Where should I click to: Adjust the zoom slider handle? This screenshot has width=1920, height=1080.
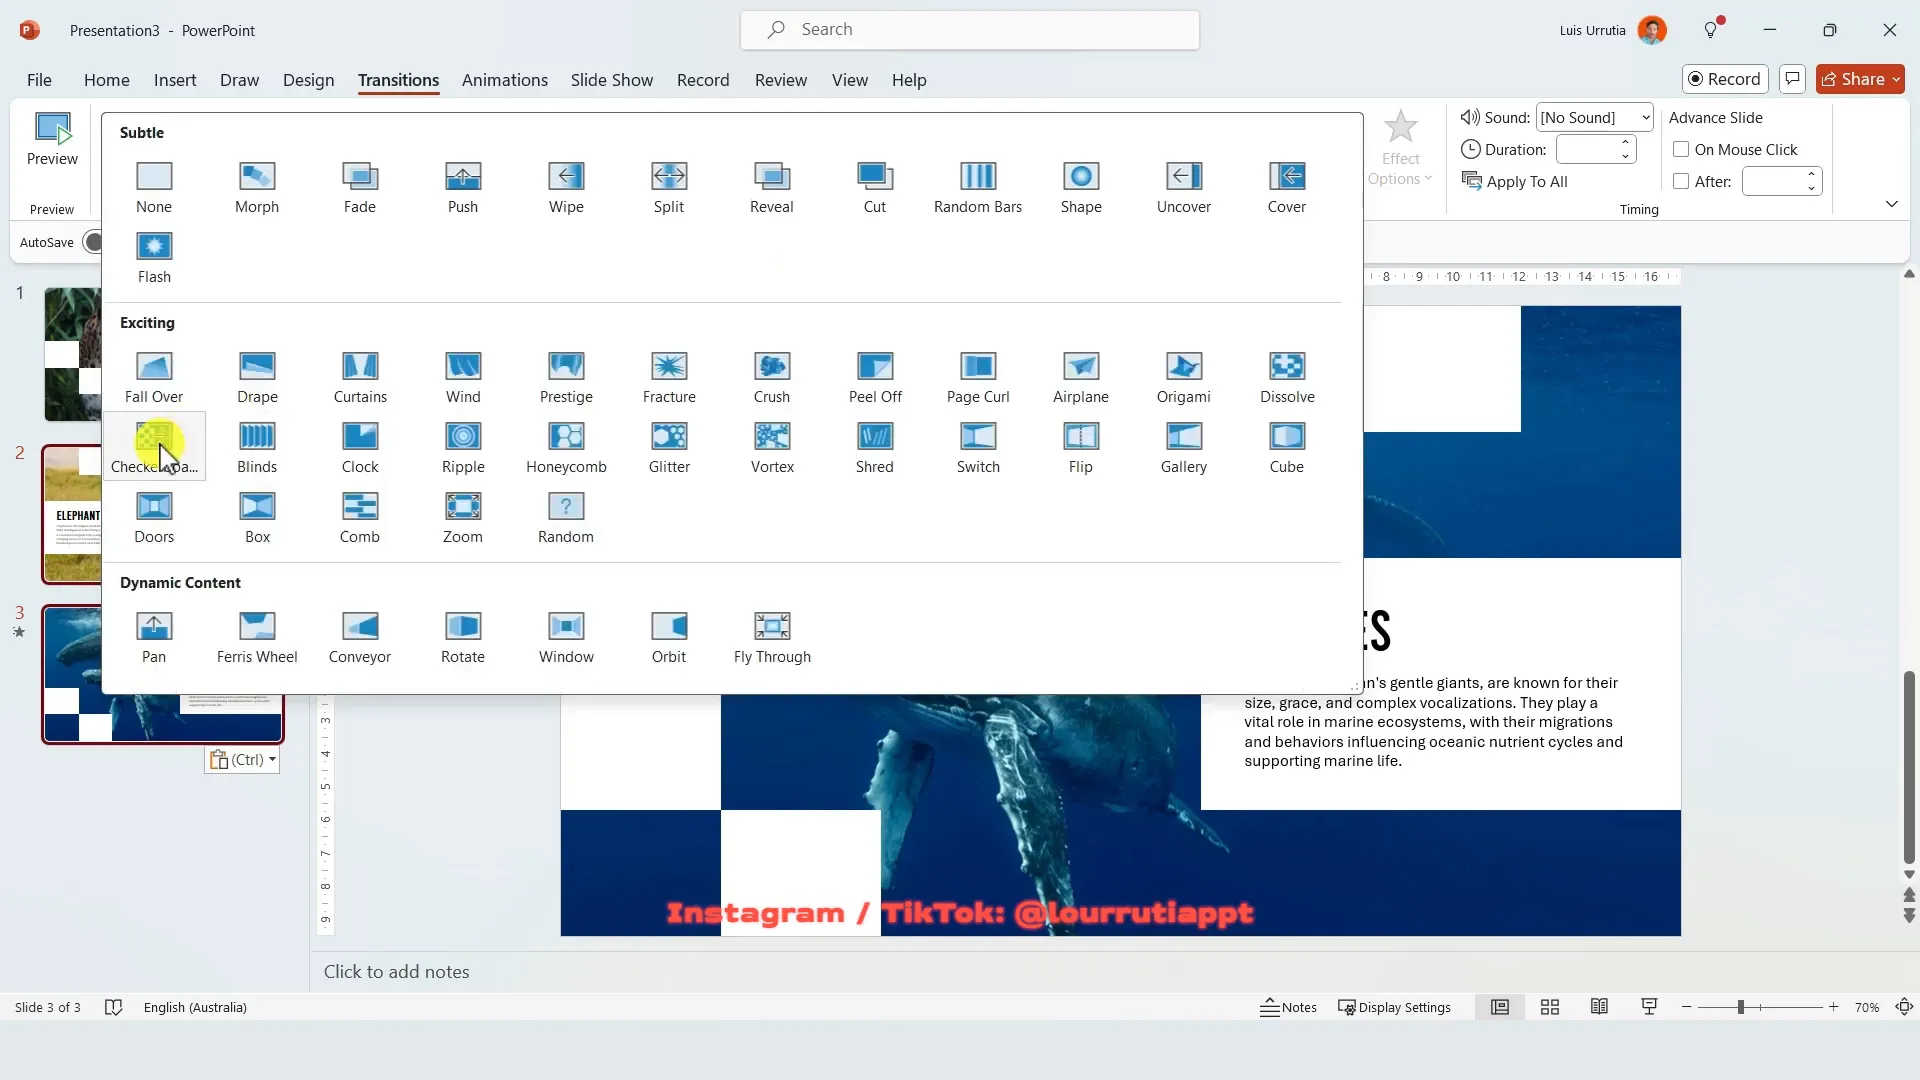(x=1740, y=1007)
